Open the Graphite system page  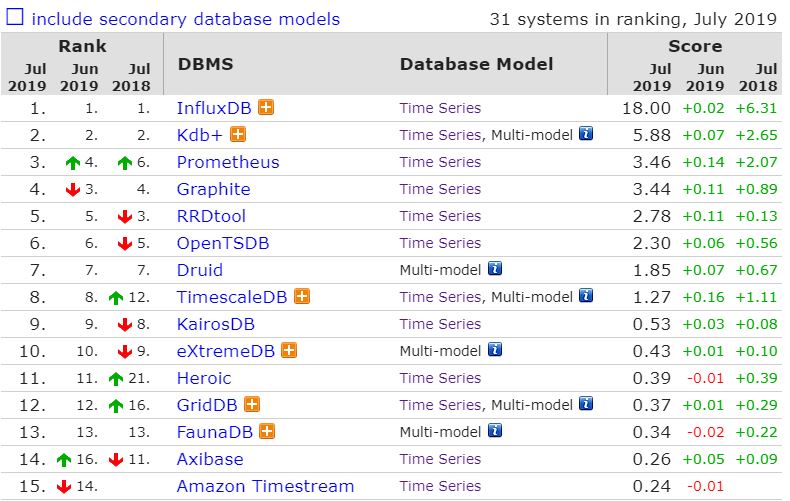(x=213, y=190)
